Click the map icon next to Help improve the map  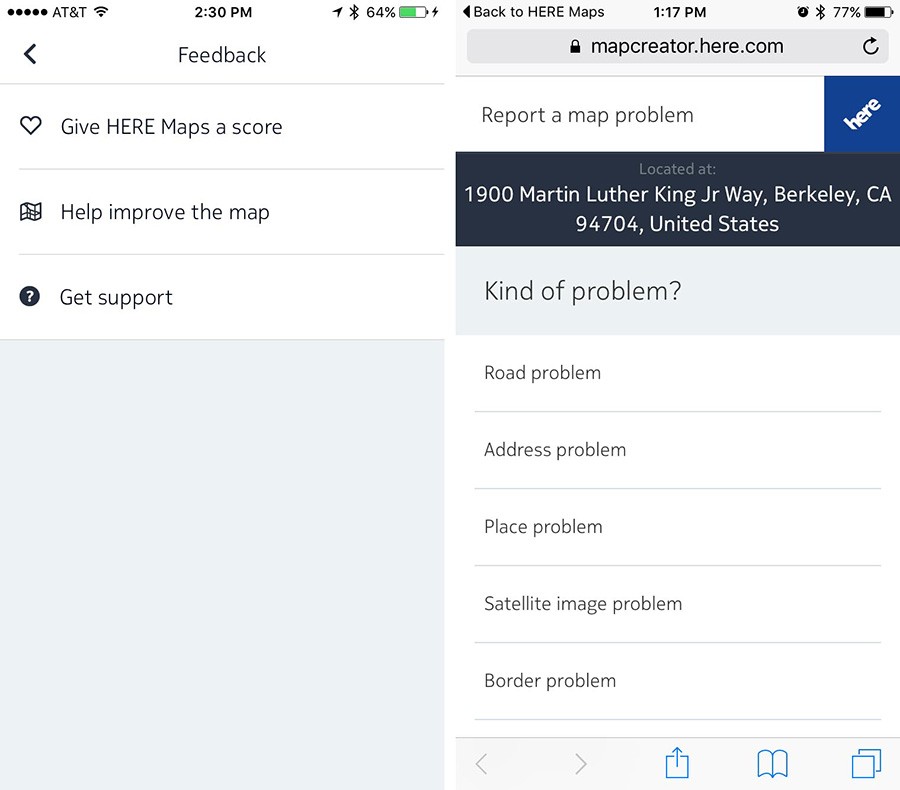click(x=30, y=211)
